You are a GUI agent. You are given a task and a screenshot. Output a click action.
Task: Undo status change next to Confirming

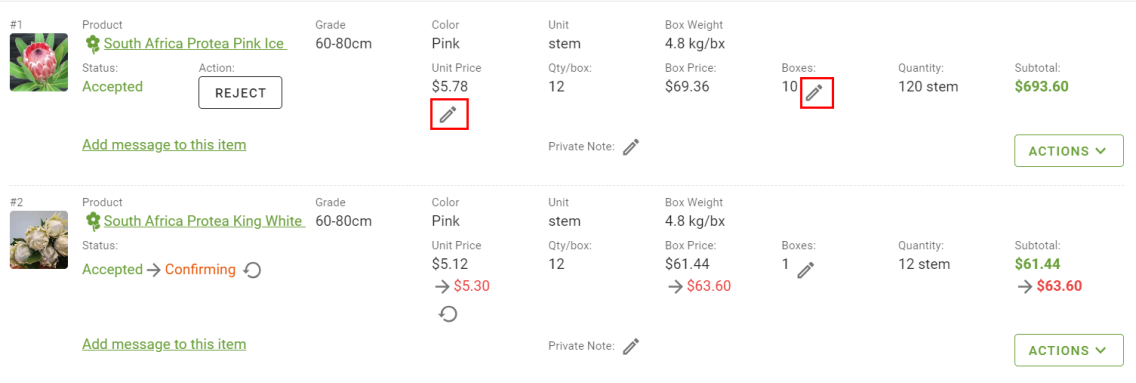(x=252, y=270)
